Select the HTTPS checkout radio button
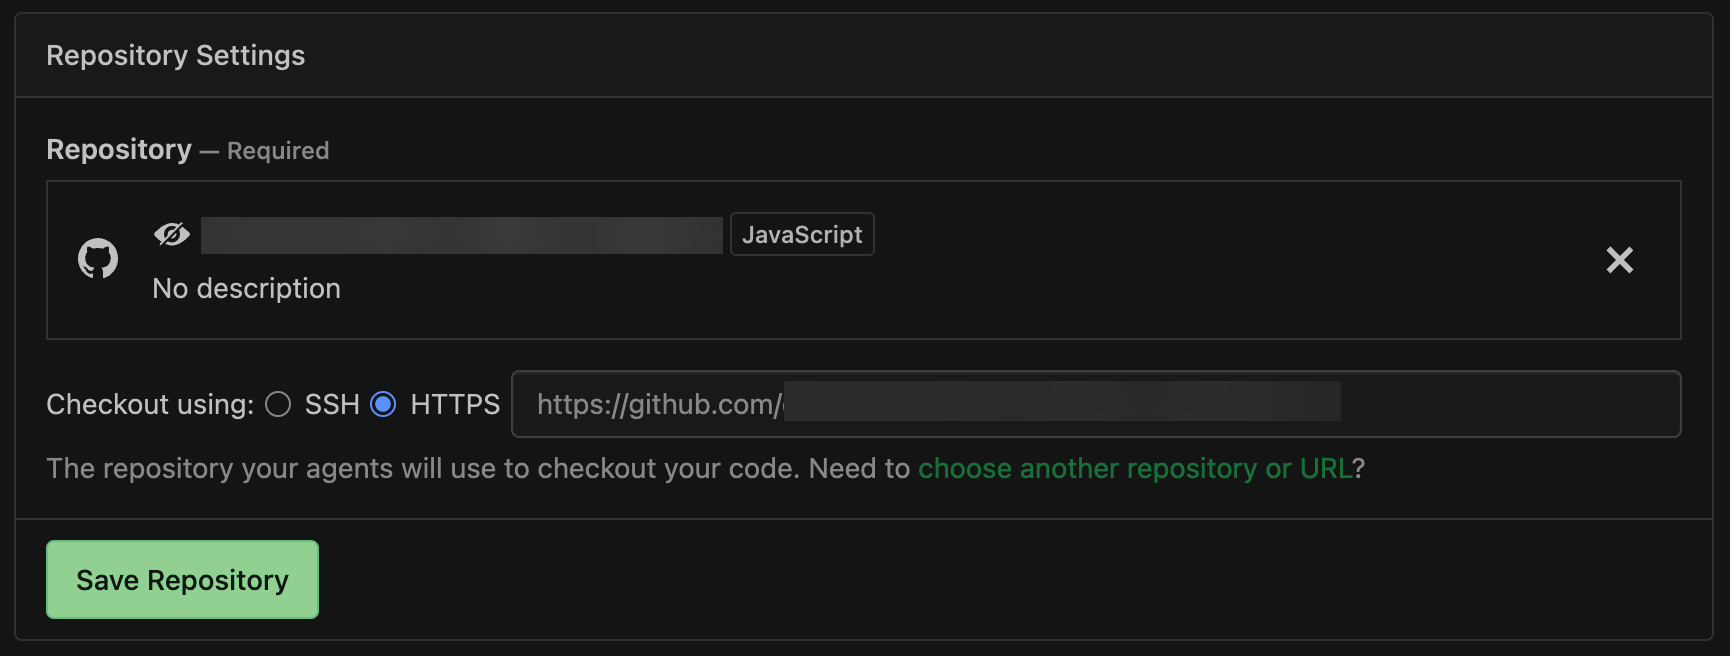1730x656 pixels. [383, 404]
